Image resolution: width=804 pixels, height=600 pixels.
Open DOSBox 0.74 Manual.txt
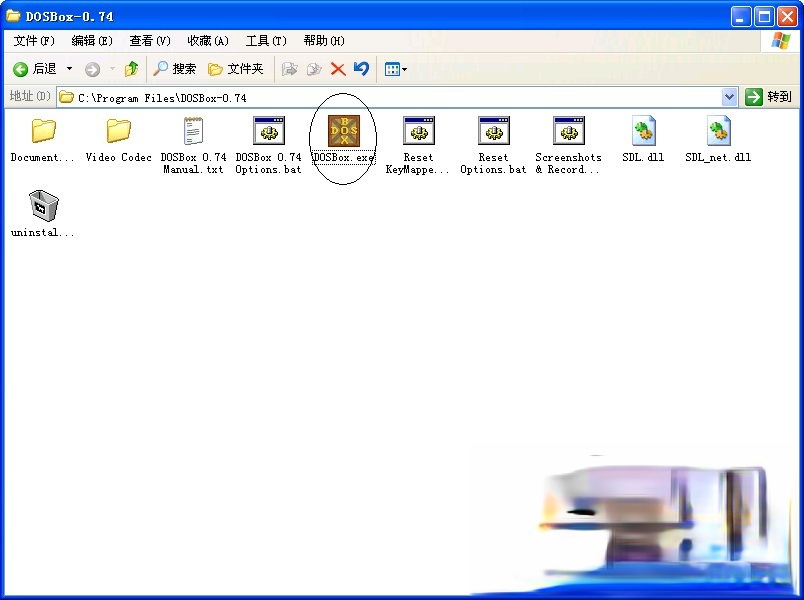[193, 132]
